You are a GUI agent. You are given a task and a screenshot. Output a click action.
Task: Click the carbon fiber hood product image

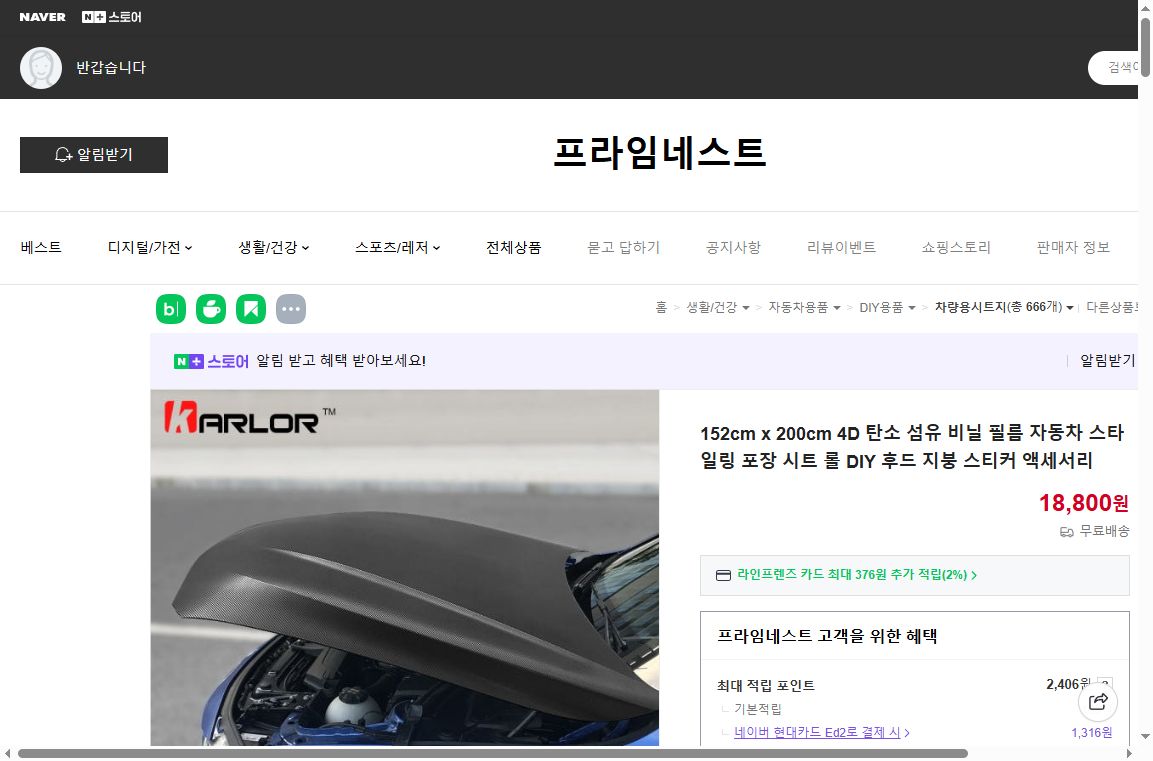click(x=404, y=570)
